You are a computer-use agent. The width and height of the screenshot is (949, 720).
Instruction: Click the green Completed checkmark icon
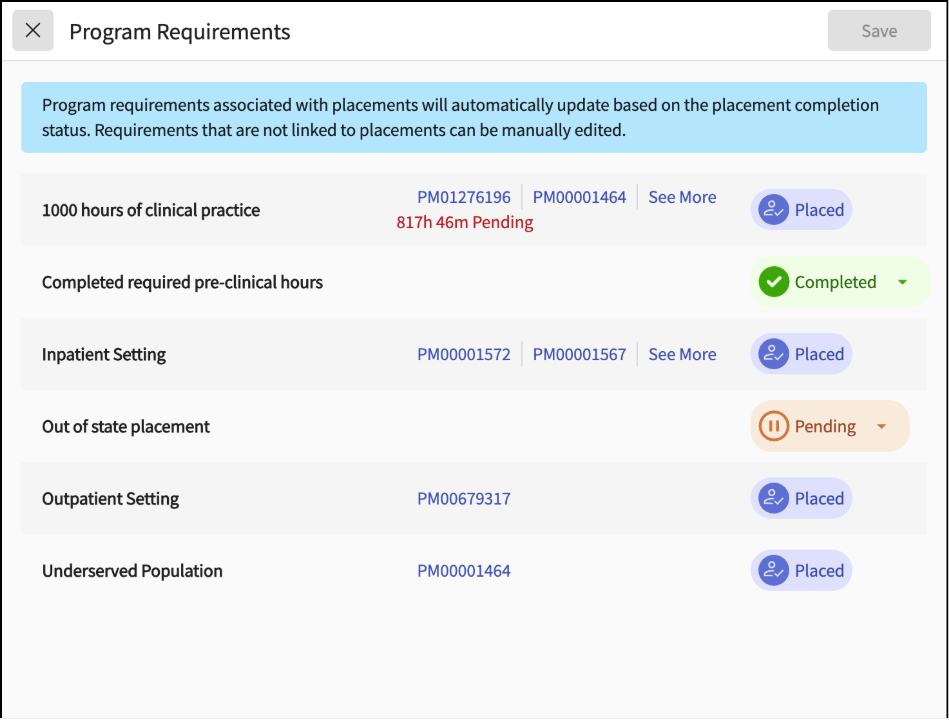click(773, 282)
